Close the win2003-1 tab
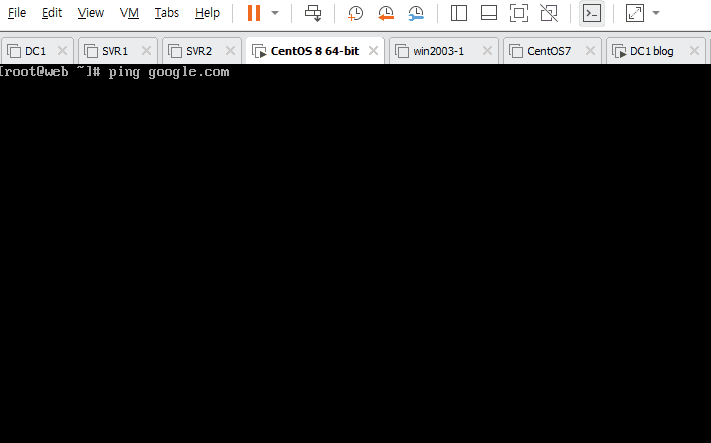Image resolution: width=711 pixels, height=443 pixels. pos(487,51)
